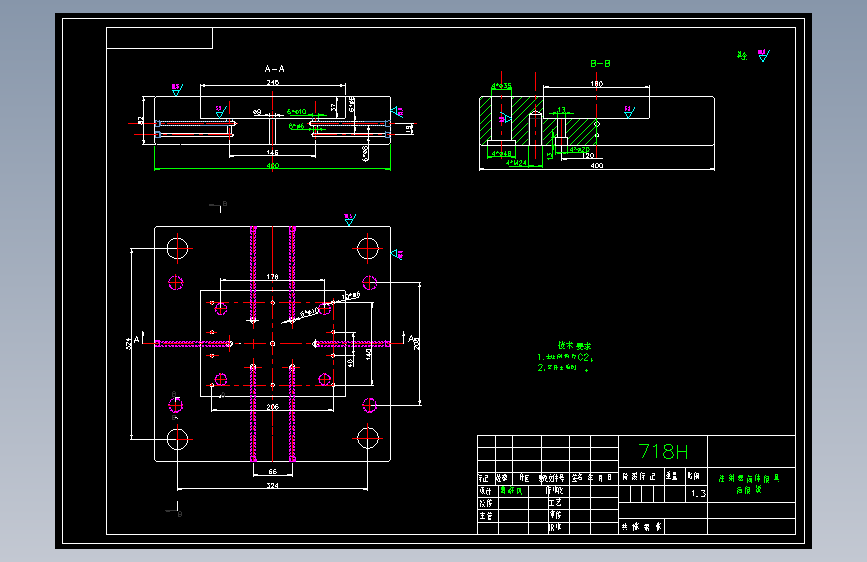The width and height of the screenshot is (867, 562).
Task: Click the green designer name in title block
Action: (x=511, y=491)
